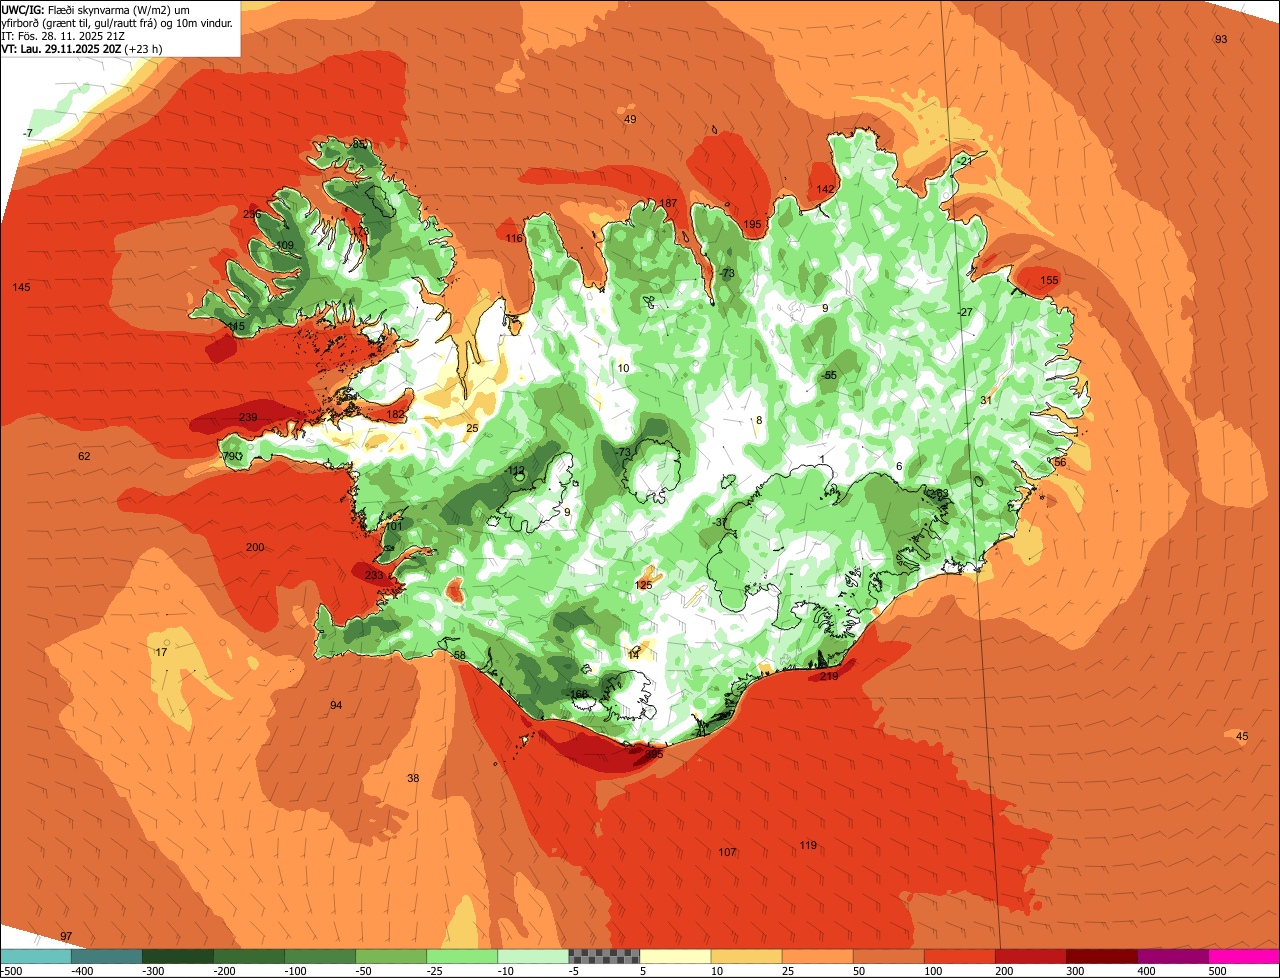Click the 'IT: Fös. 28. 11. 2025 21Z' line
This screenshot has width=1280, height=978.
coord(63,35)
